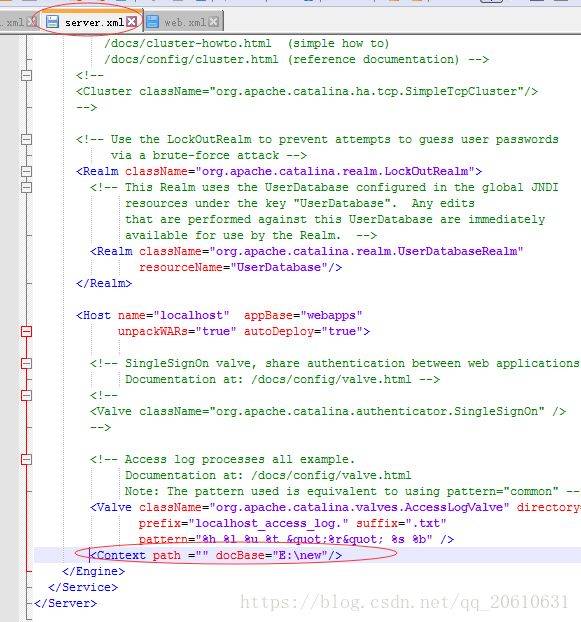
Task: Collapse the Host element red fold marker
Action: click(x=26, y=331)
